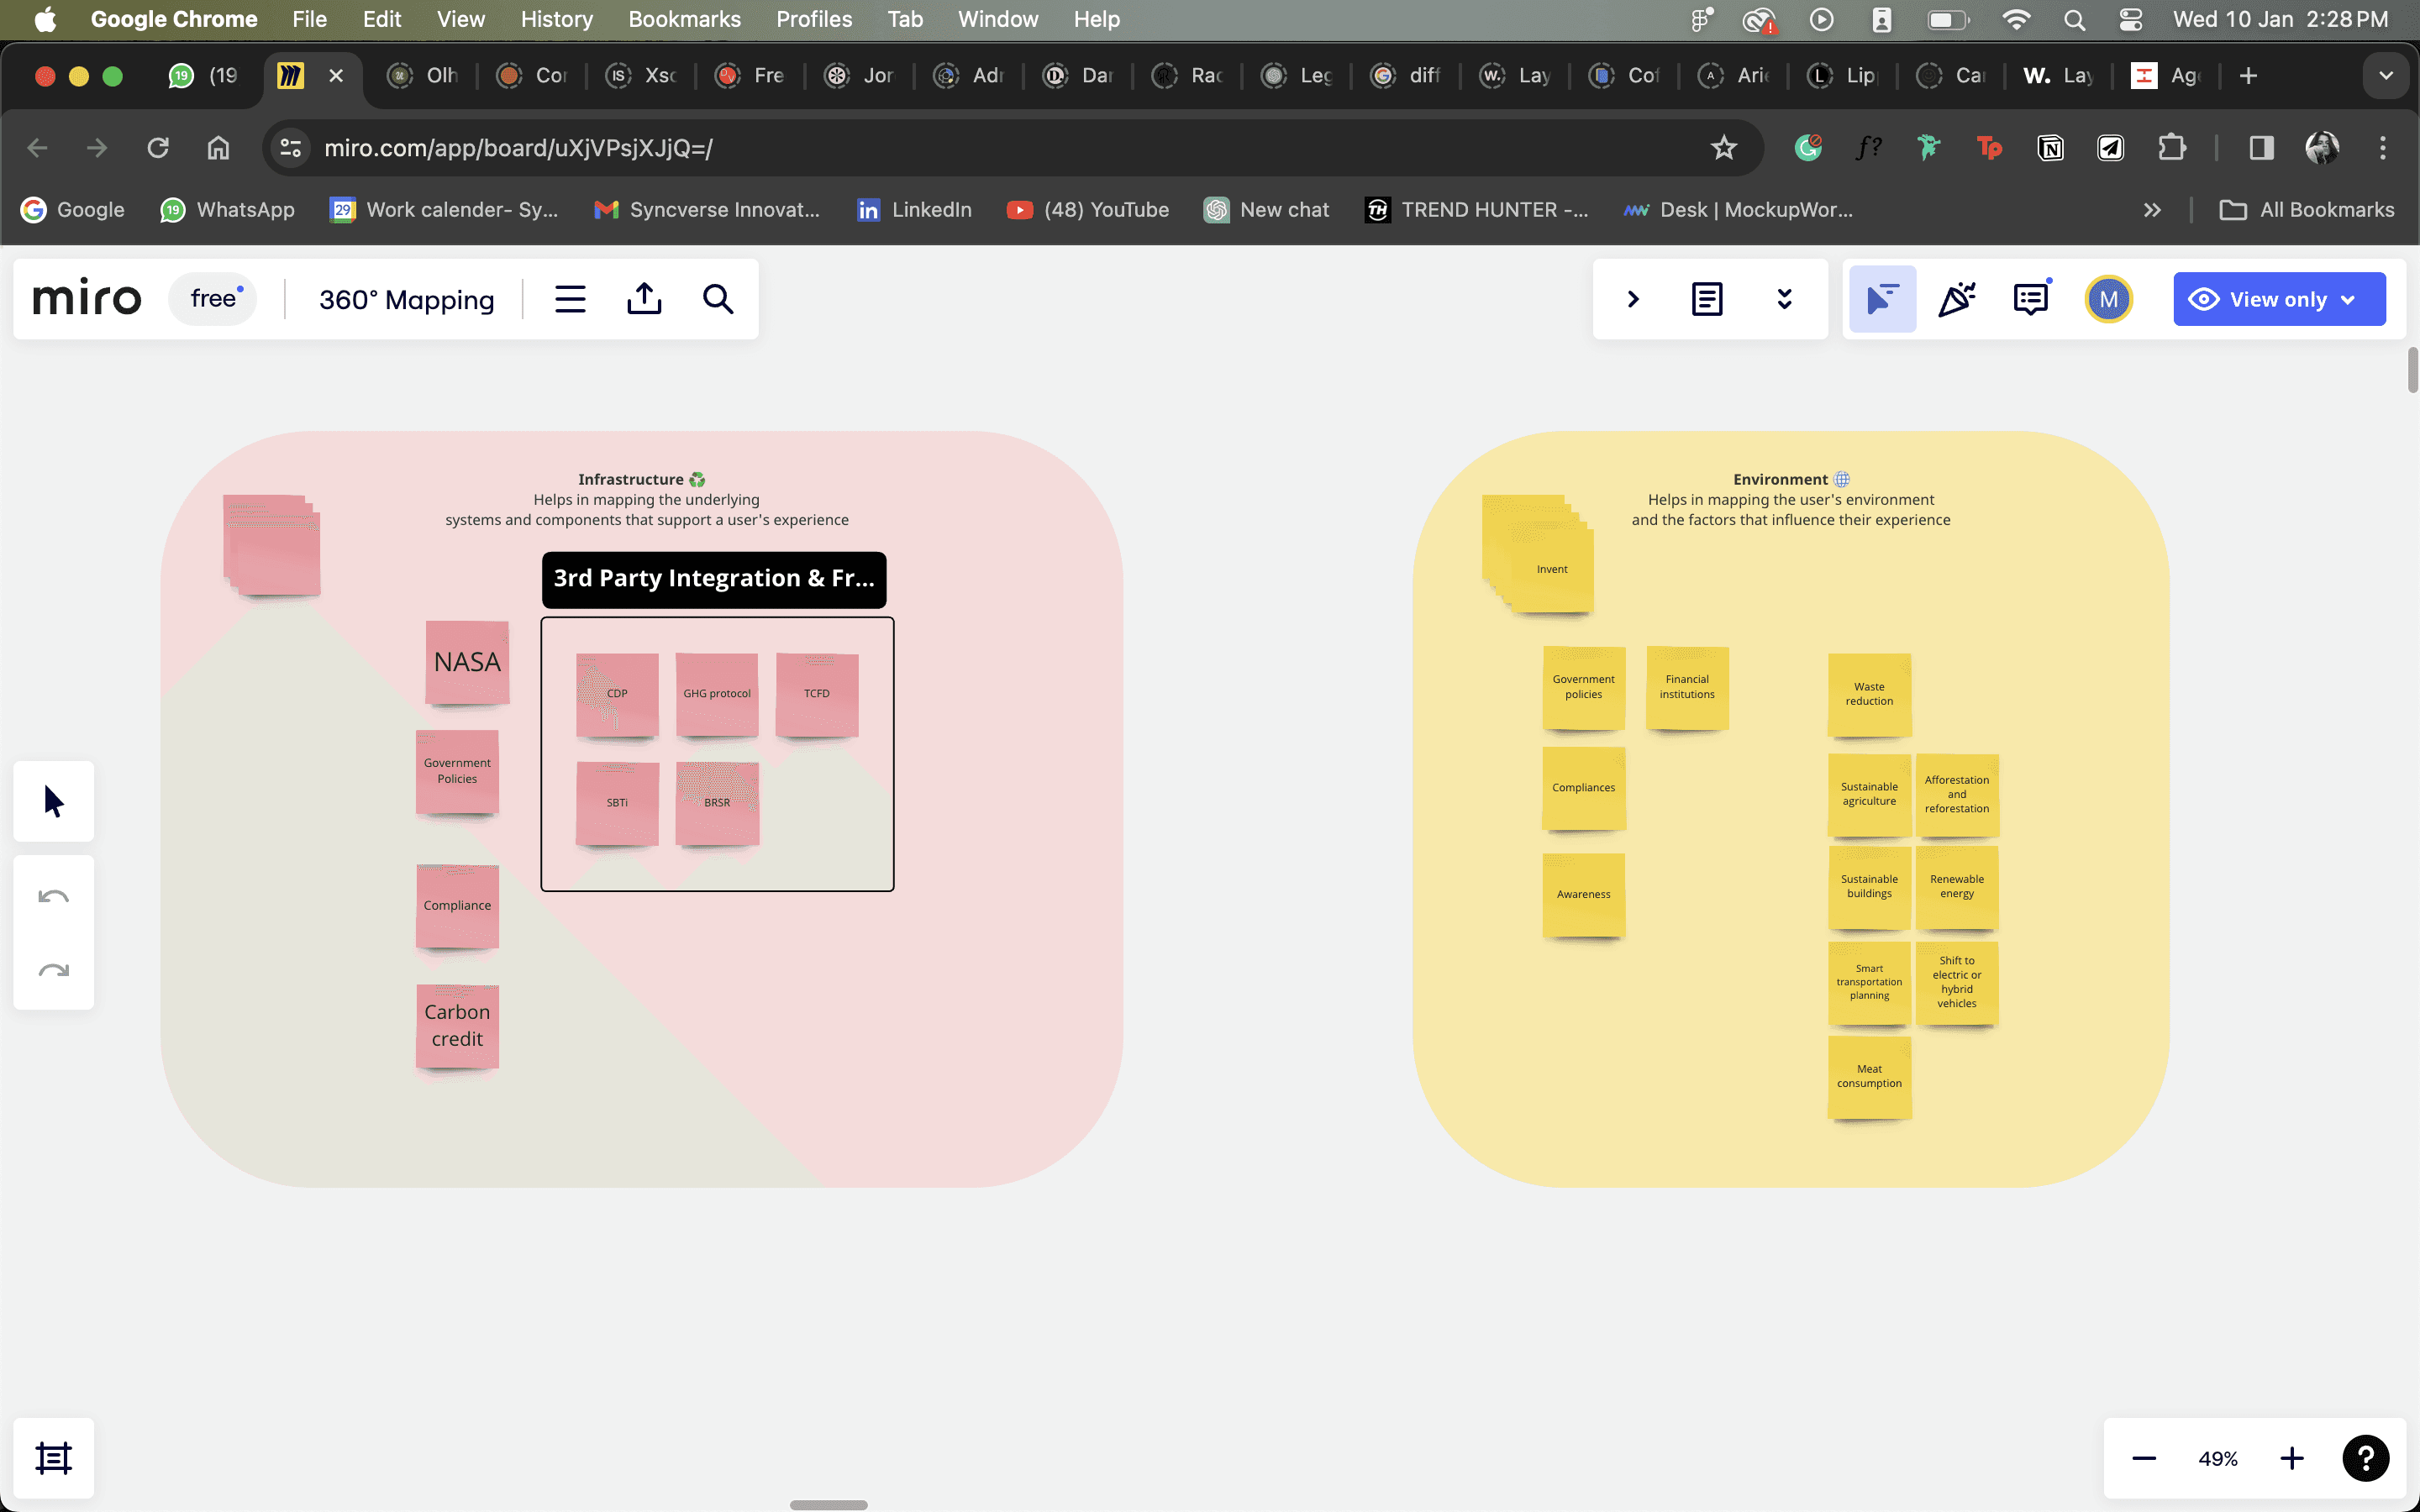Expand more apps double-chevron
This screenshot has height=1512, width=2420.
click(x=1784, y=299)
